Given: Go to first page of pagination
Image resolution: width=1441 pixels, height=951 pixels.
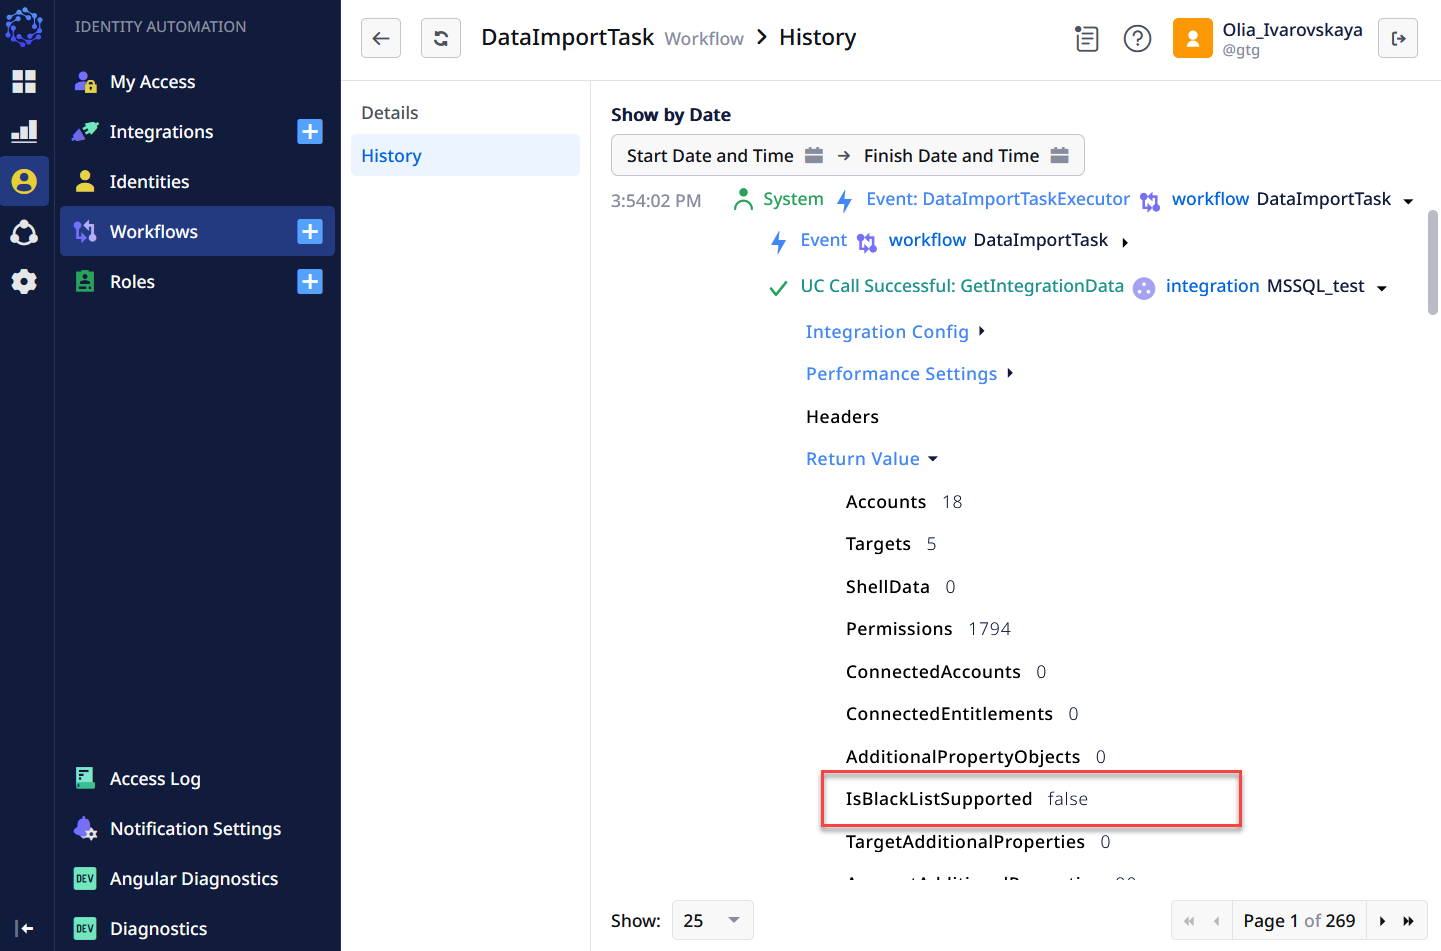Looking at the screenshot, I should pos(1189,921).
